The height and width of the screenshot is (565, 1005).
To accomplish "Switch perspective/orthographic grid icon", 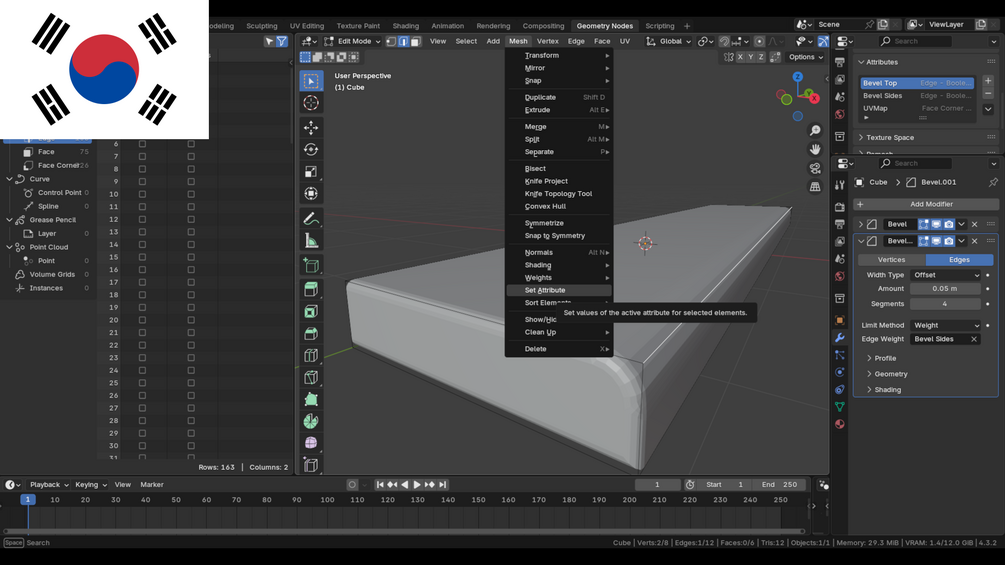I will (x=815, y=187).
